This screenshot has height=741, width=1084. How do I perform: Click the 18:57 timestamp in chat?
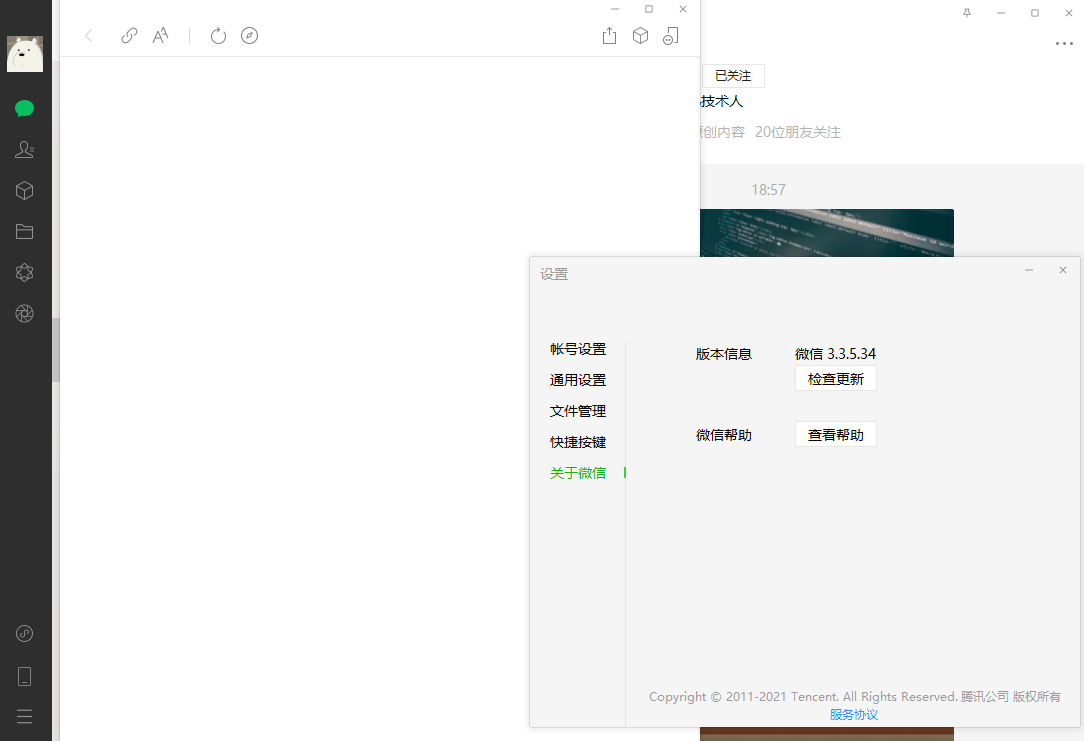click(x=769, y=189)
